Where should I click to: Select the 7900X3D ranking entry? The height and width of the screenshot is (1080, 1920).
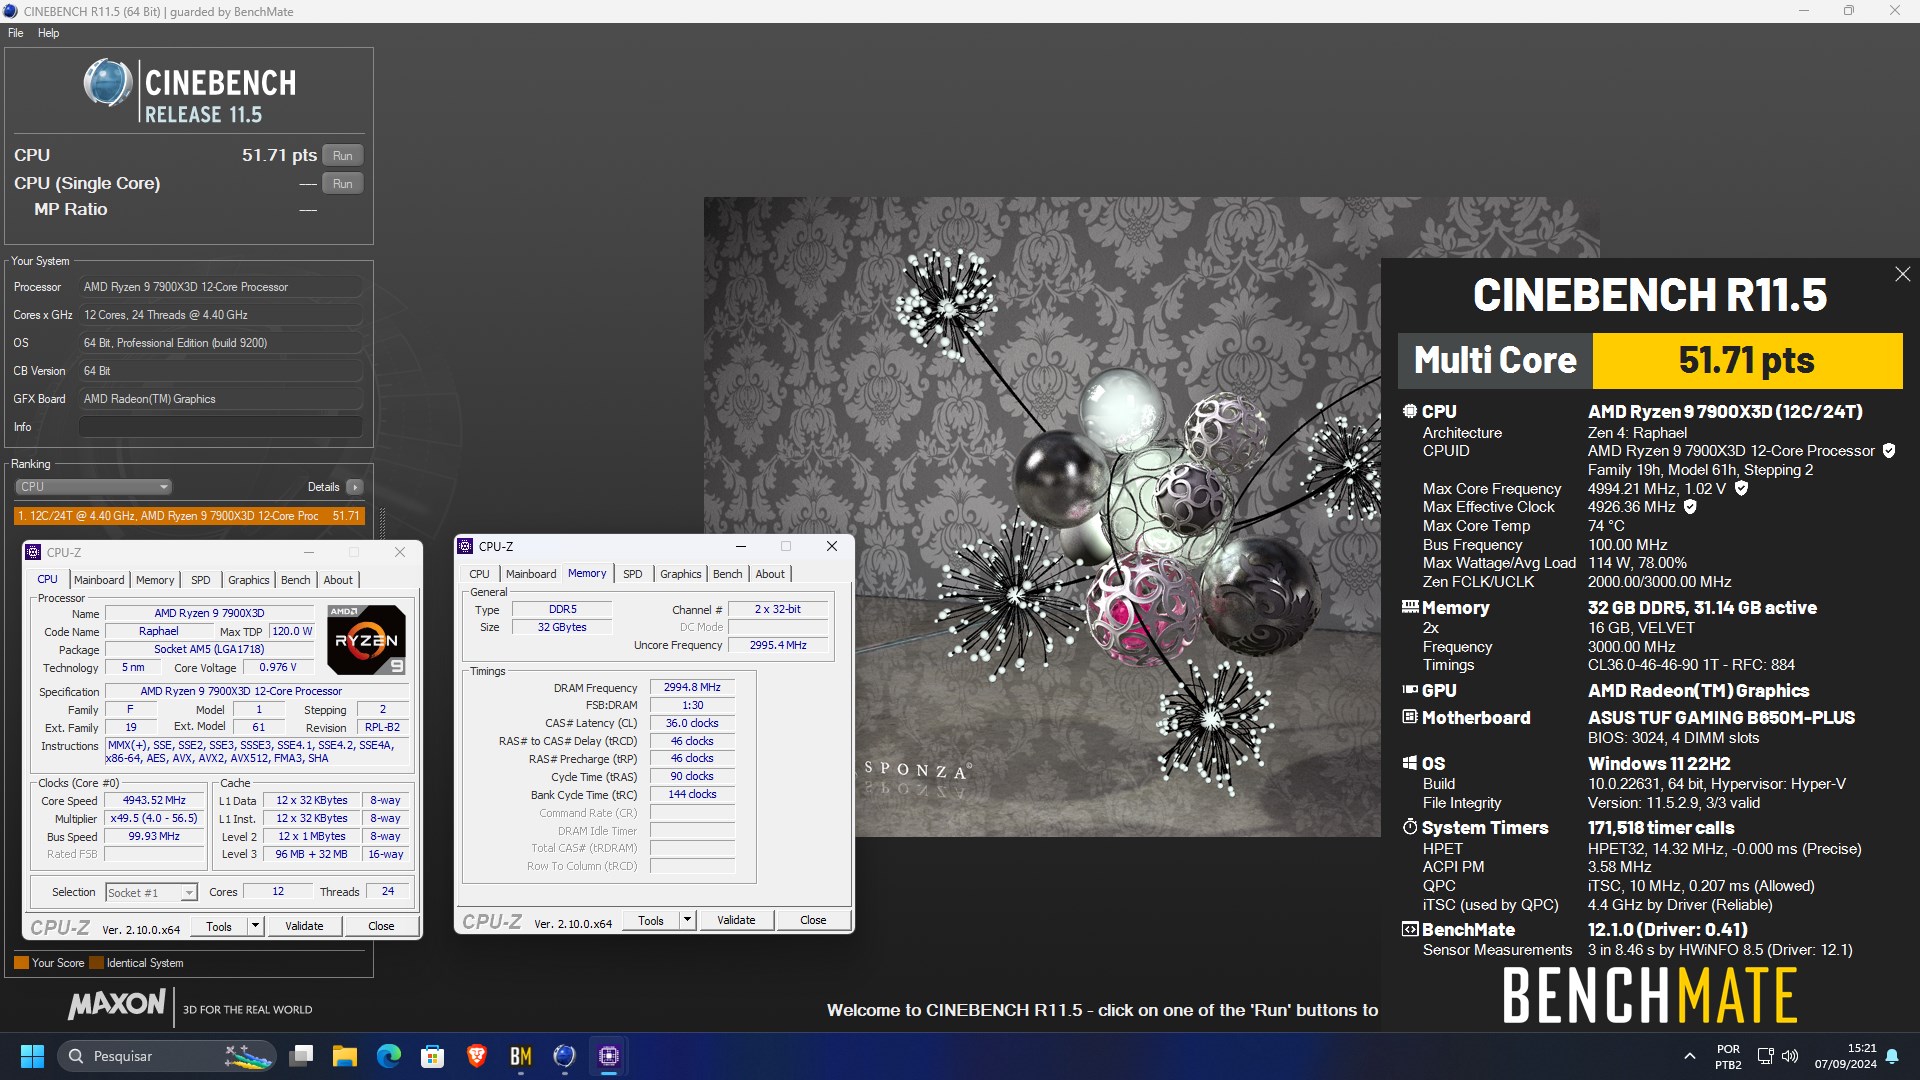click(x=189, y=516)
